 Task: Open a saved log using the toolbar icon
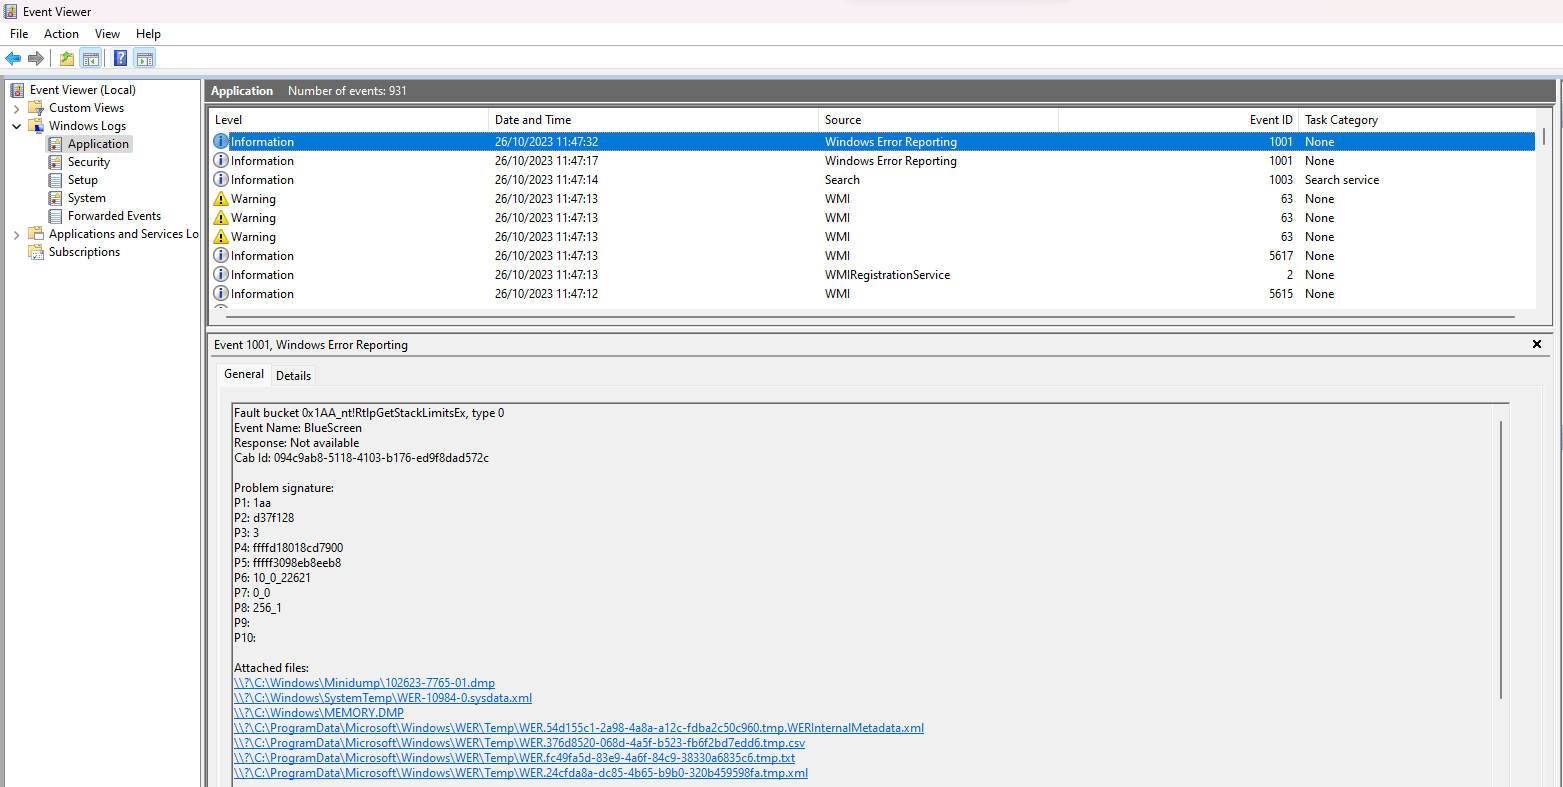[66, 58]
